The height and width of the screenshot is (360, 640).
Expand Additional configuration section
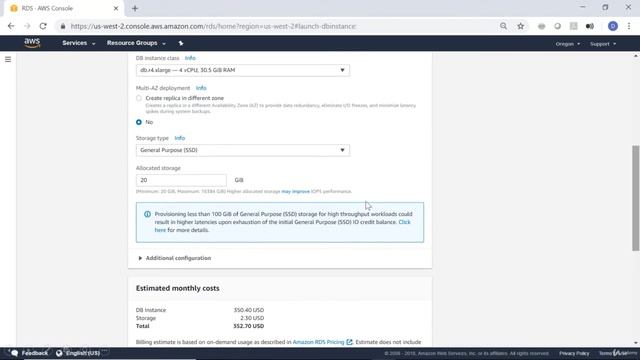(x=175, y=258)
